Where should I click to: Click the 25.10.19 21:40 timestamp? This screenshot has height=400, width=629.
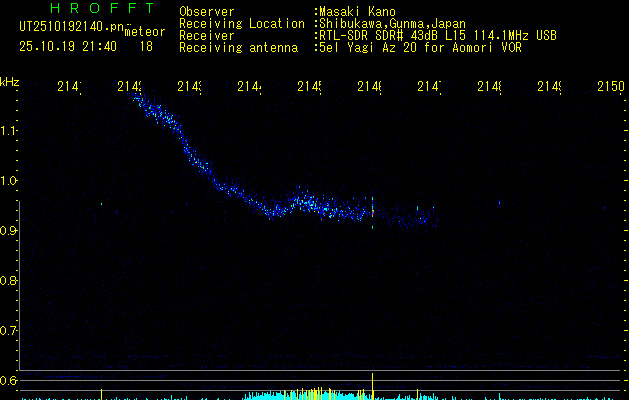tap(67, 46)
